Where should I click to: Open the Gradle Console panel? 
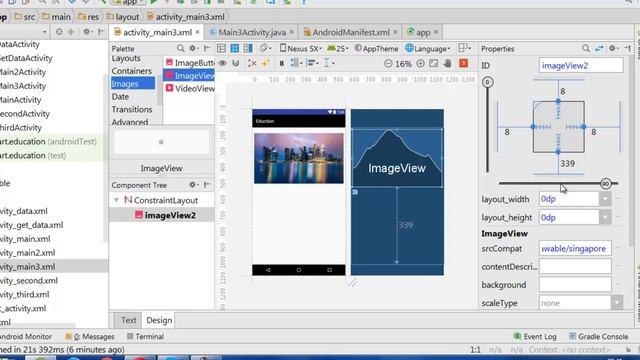tap(598, 337)
